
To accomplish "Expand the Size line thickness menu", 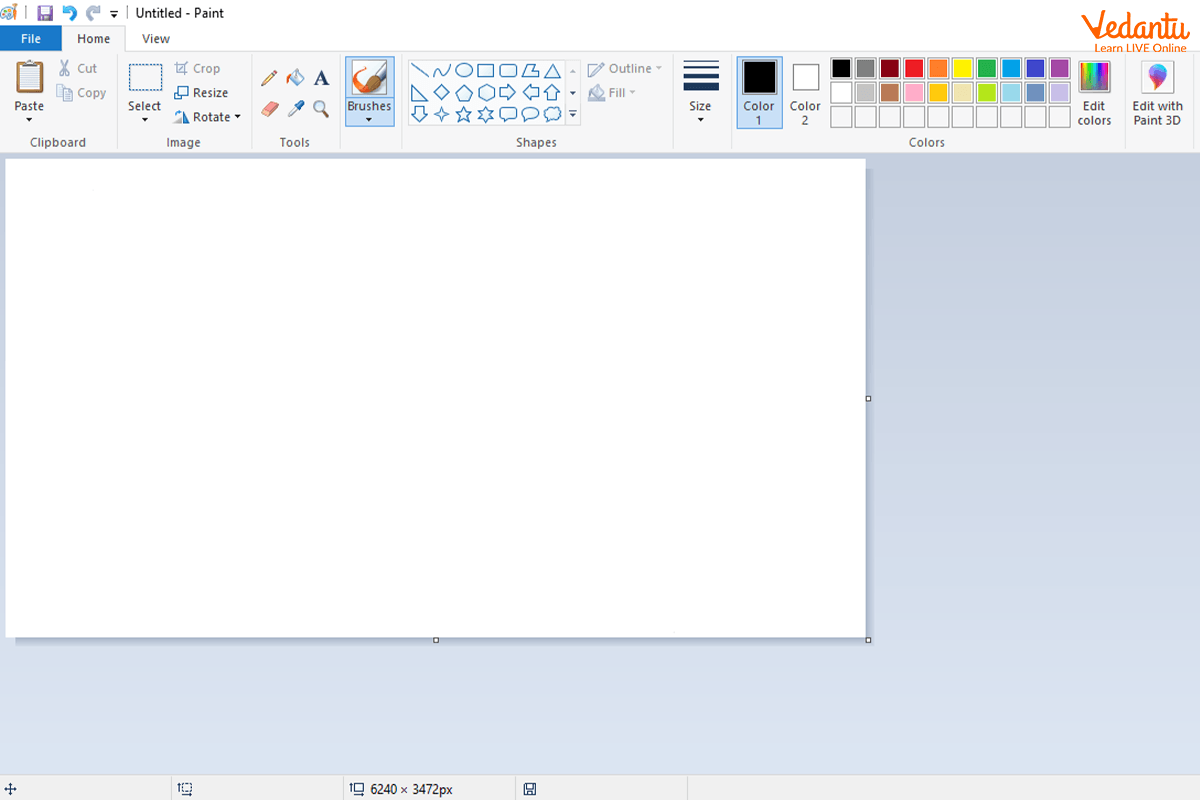I will coord(700,92).
